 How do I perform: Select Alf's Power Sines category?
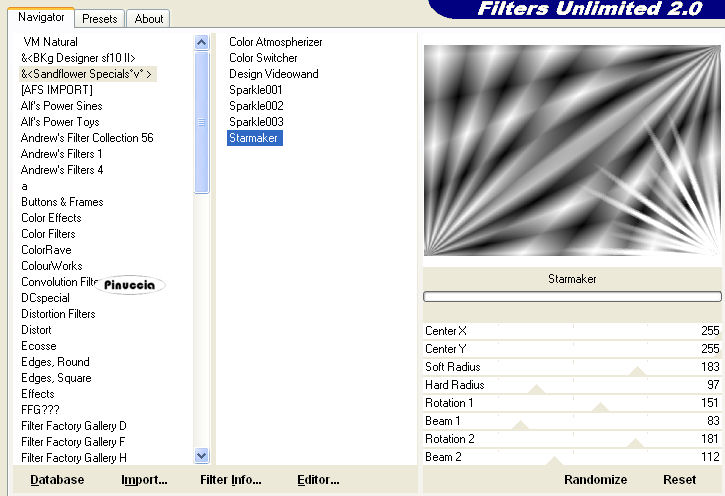(61, 106)
